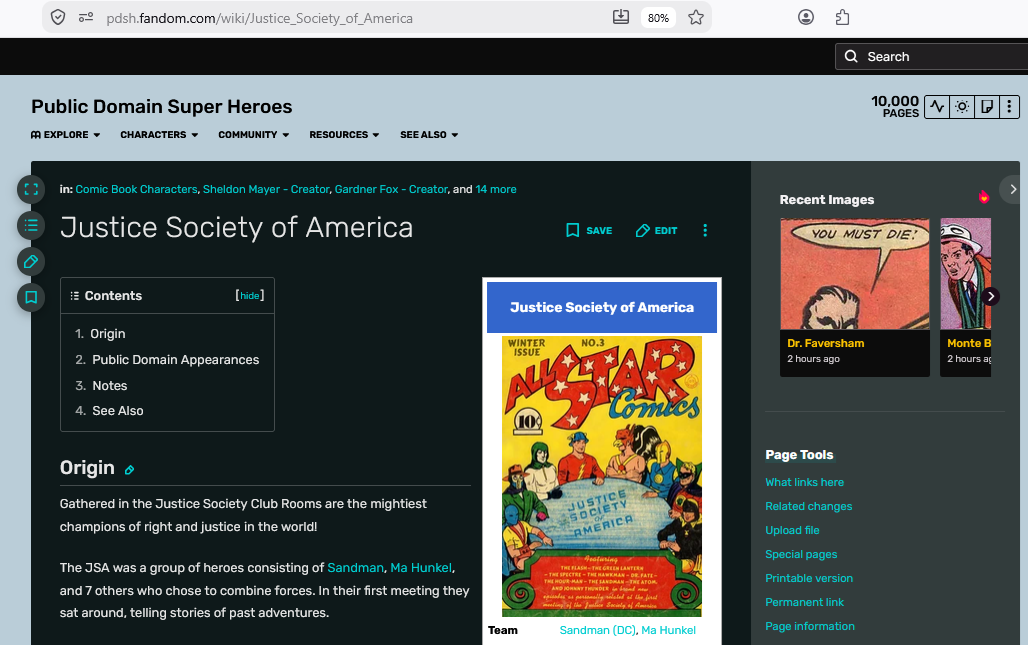Image resolution: width=1028 pixels, height=645 pixels.
Task: Set browser zoom level 80% indicator
Action: click(658, 18)
